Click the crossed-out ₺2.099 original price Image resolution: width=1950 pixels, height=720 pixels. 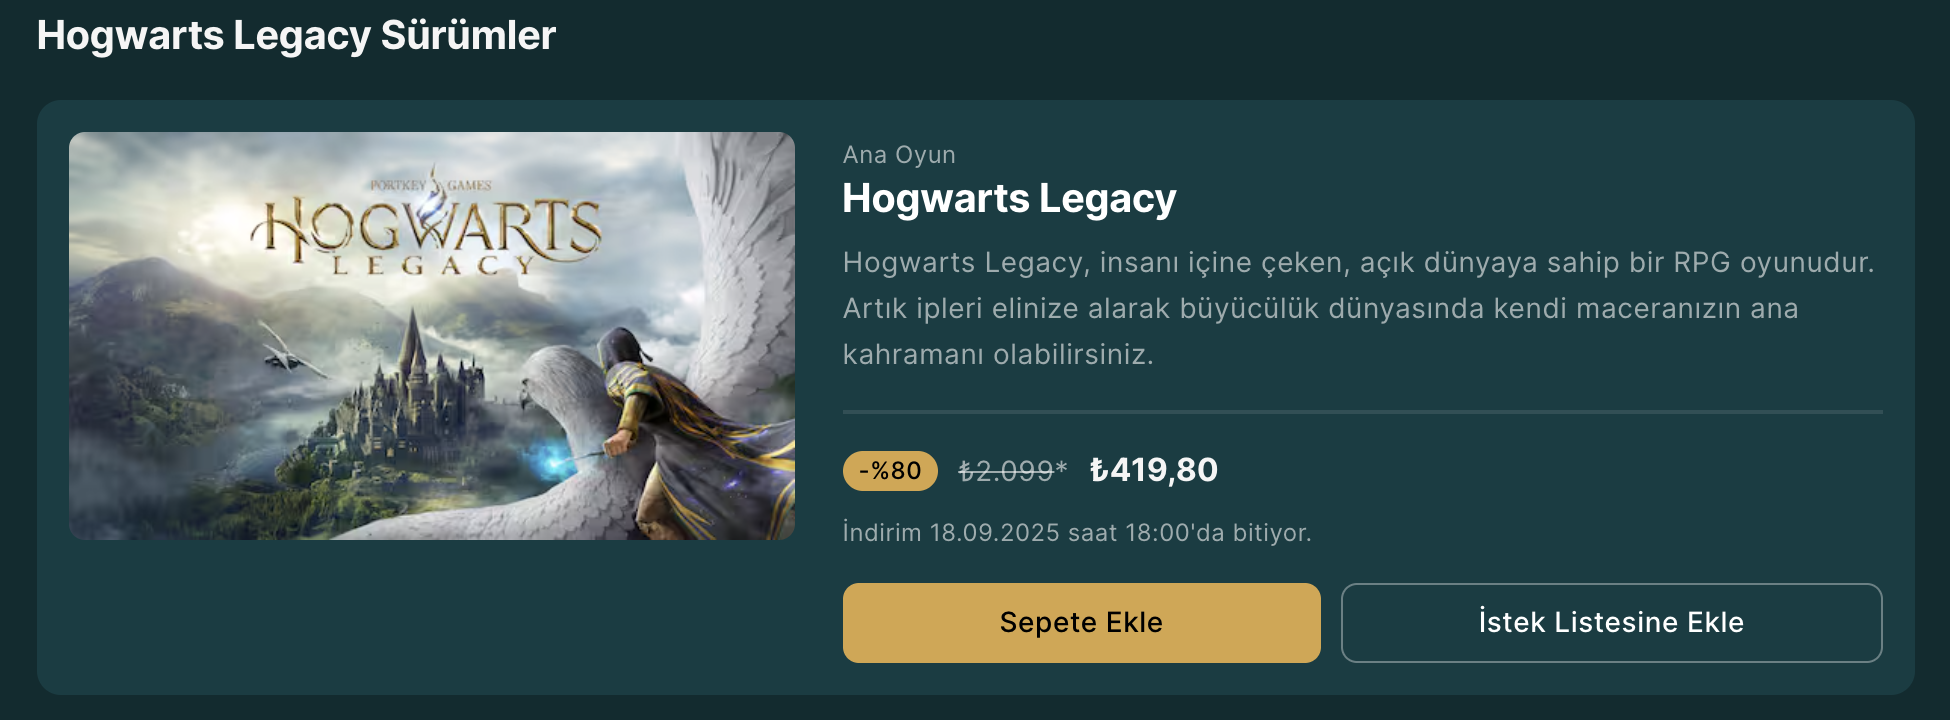pos(1005,471)
